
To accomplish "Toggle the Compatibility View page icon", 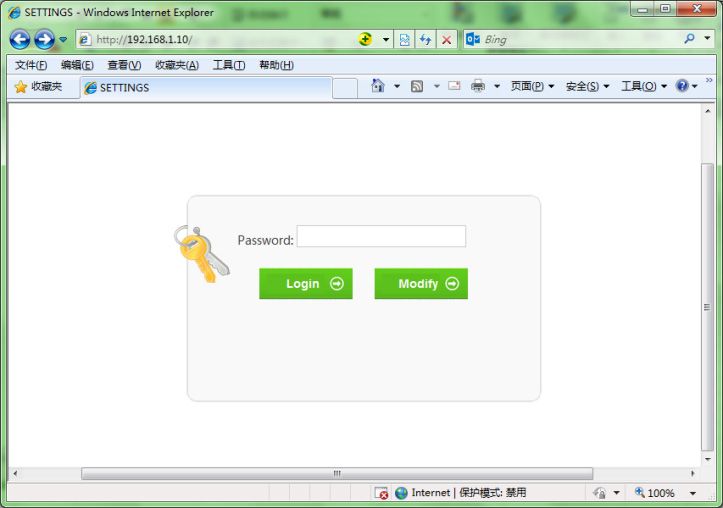I will coord(404,40).
